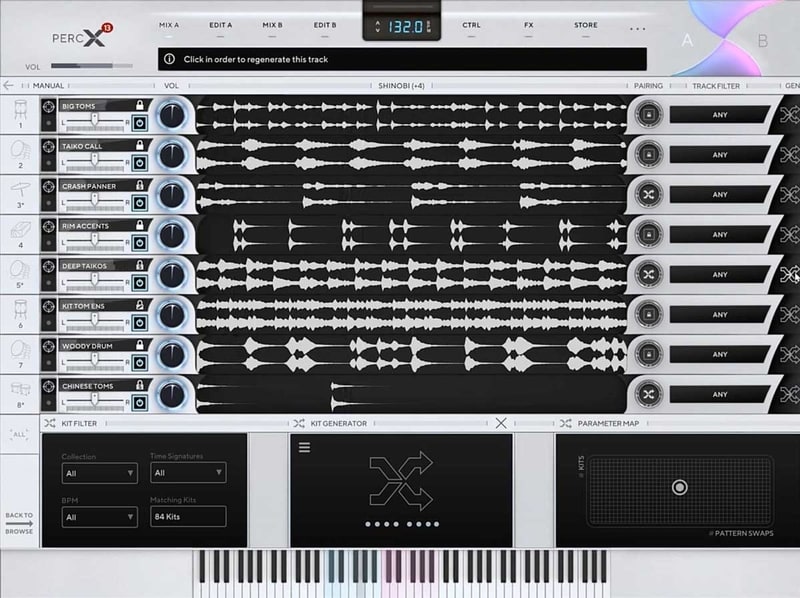The width and height of the screenshot is (800, 598).
Task: Click the pairing dial icon on Rim Accents
Action: click(650, 235)
